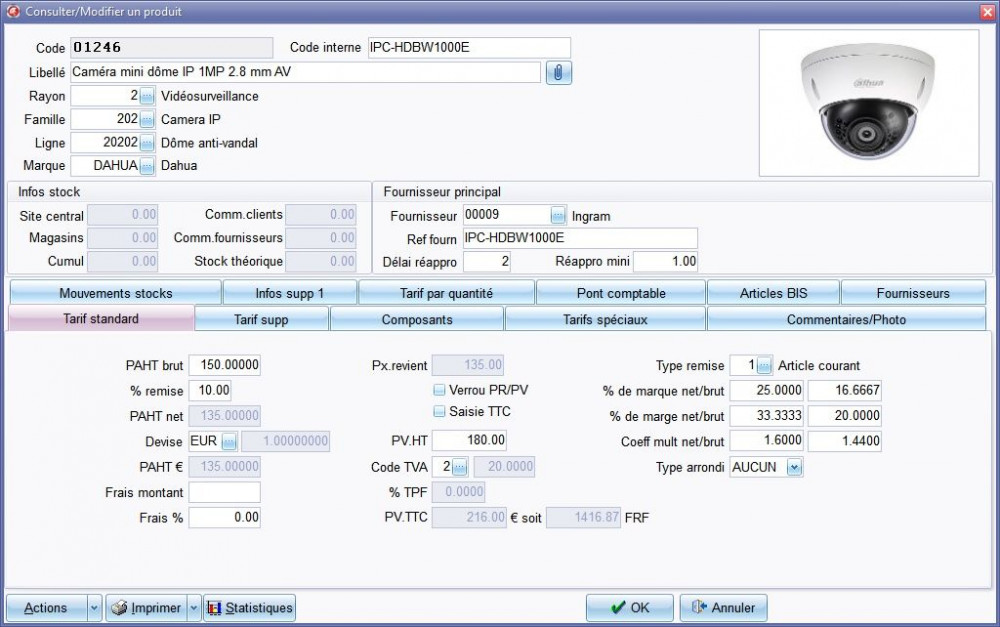1000x627 pixels.
Task: Expand the Imprimer dropdown arrow
Action: (192, 607)
